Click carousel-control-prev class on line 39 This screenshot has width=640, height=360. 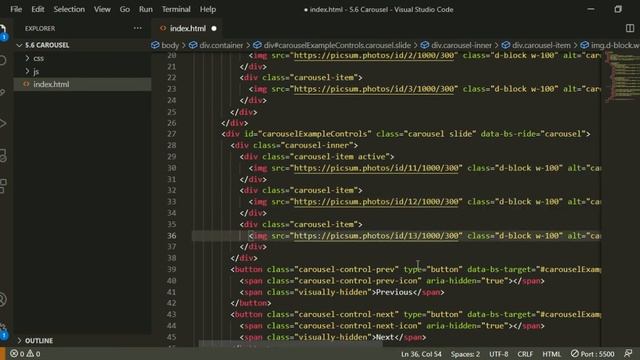point(347,269)
